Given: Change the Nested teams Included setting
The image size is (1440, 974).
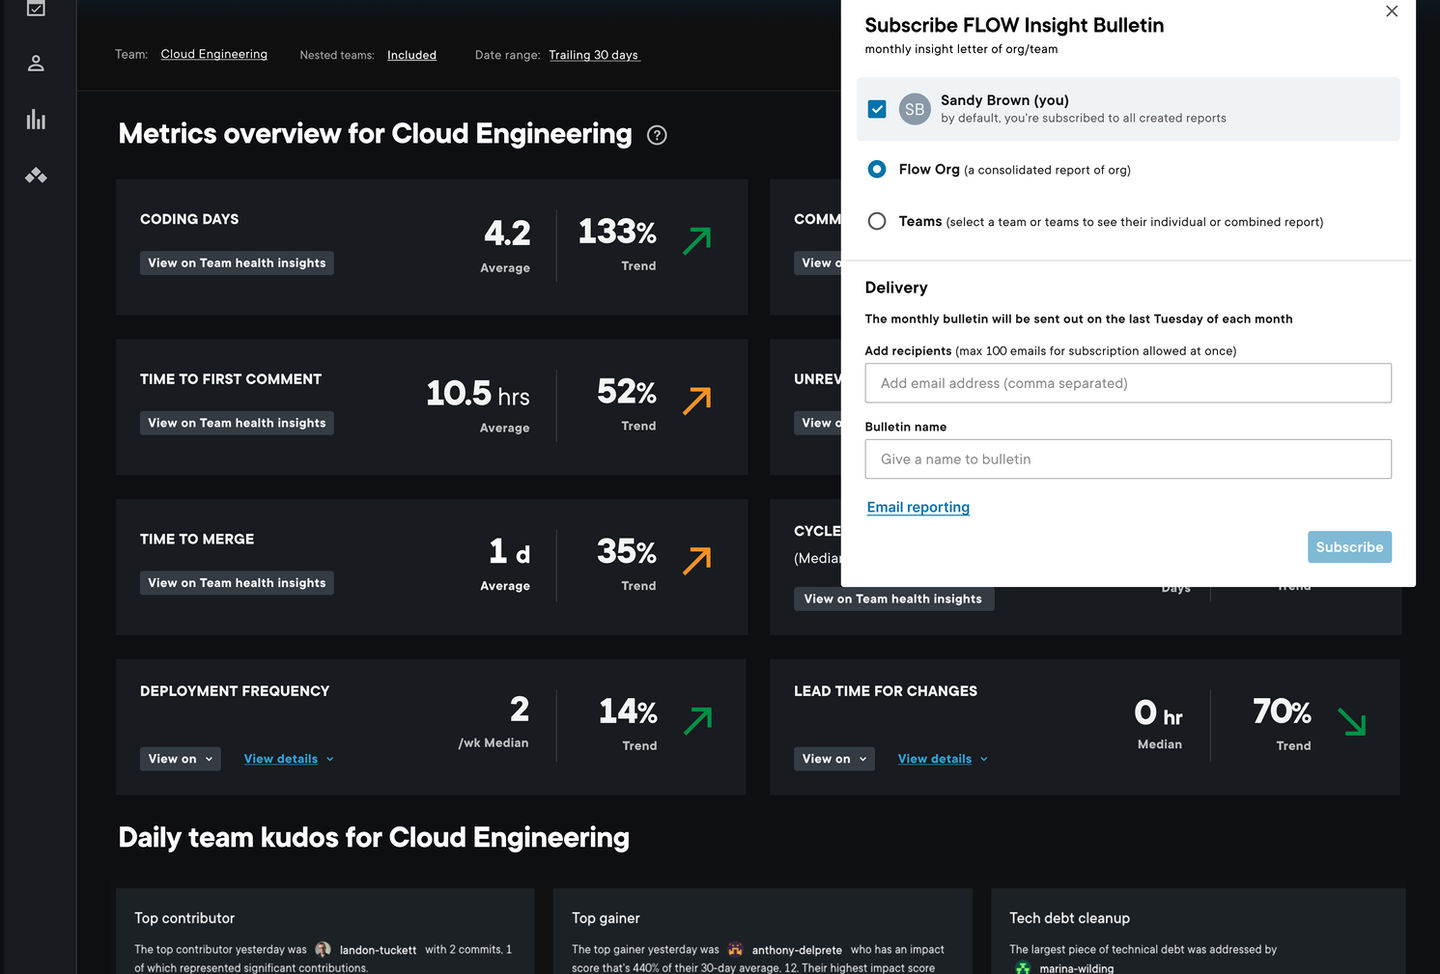Looking at the screenshot, I should tap(412, 55).
